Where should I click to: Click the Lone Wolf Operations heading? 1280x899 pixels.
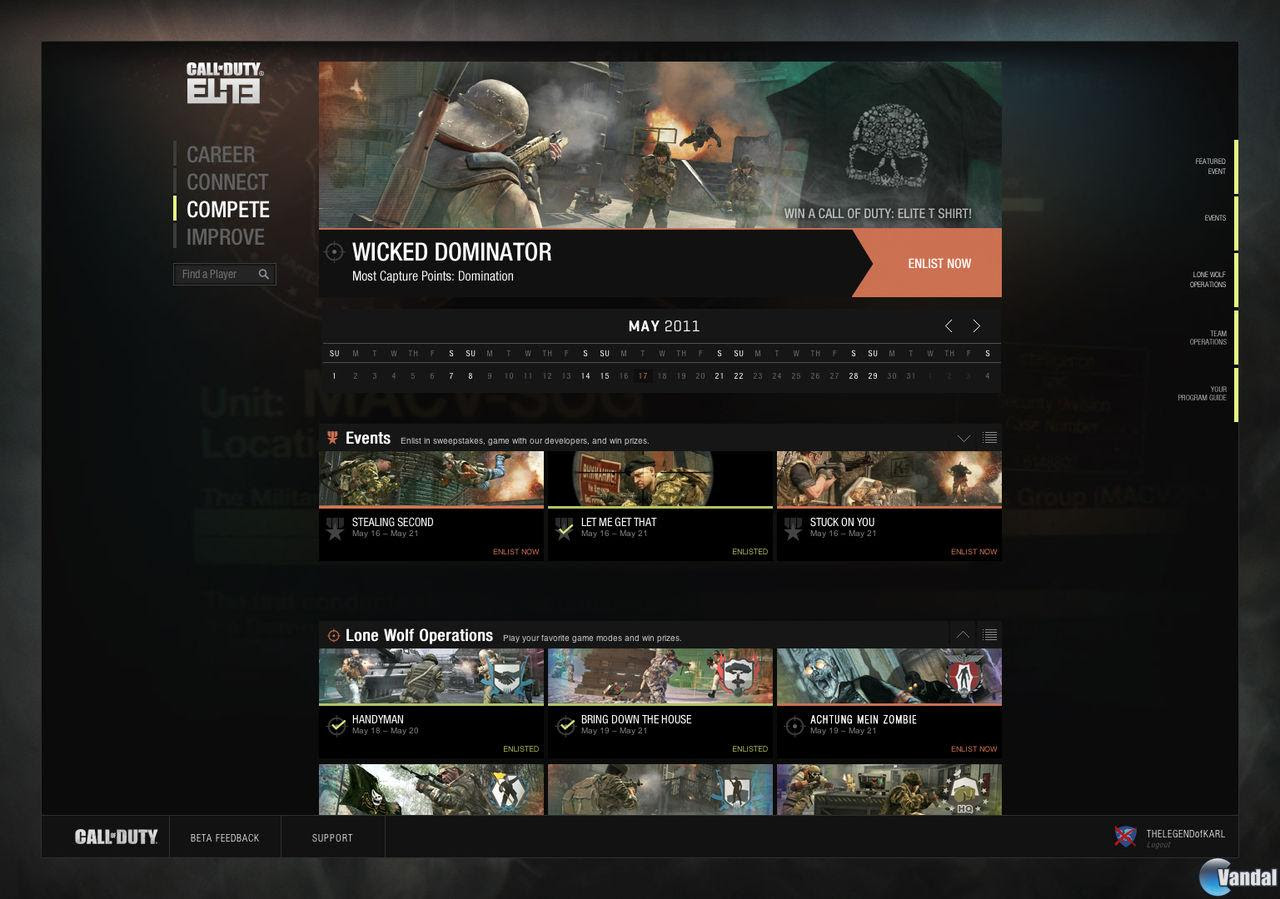pyautogui.click(x=419, y=636)
